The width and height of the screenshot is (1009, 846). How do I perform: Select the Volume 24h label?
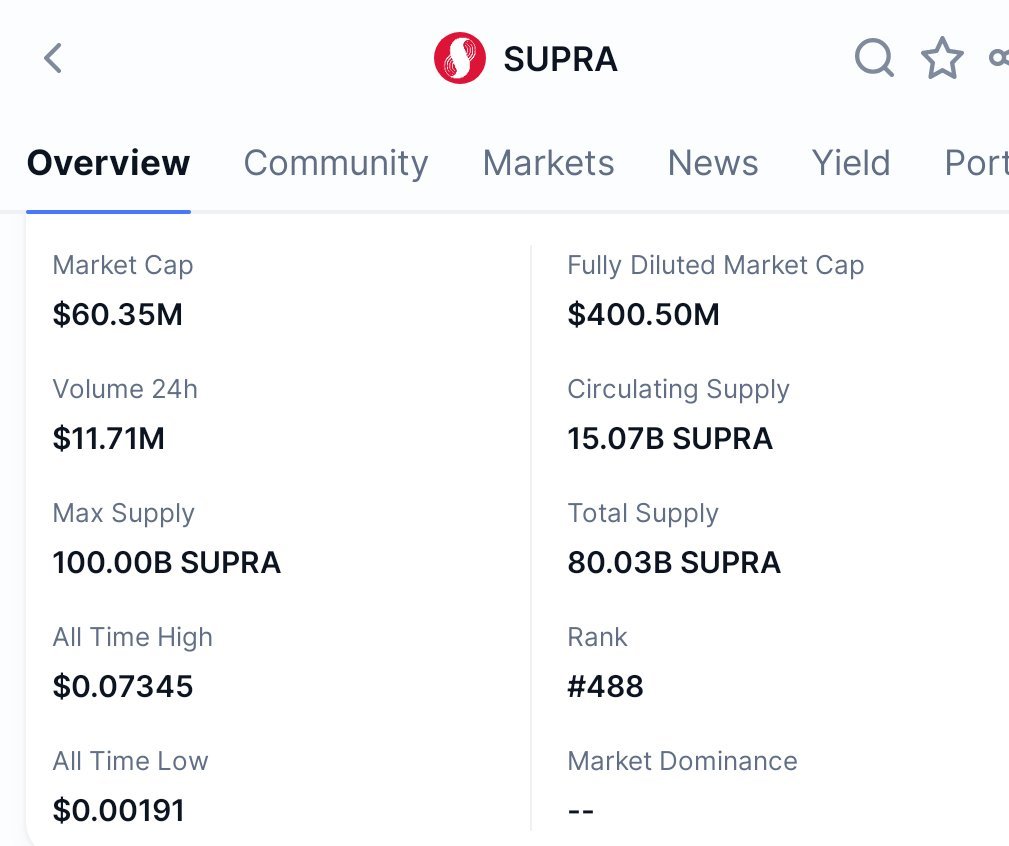point(125,389)
